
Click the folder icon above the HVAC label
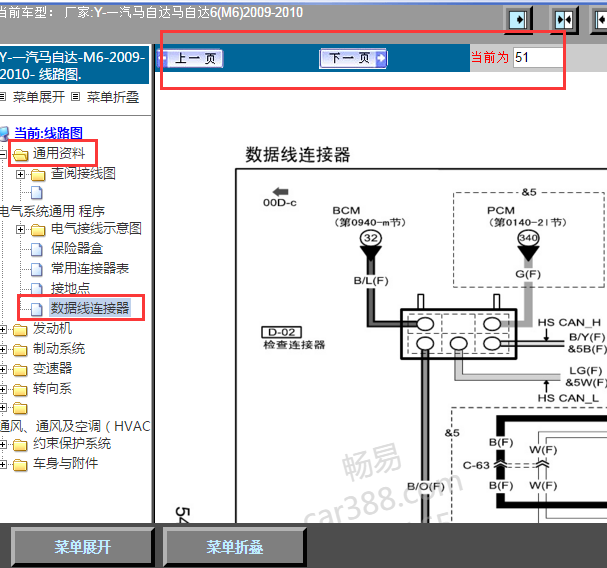[20, 408]
